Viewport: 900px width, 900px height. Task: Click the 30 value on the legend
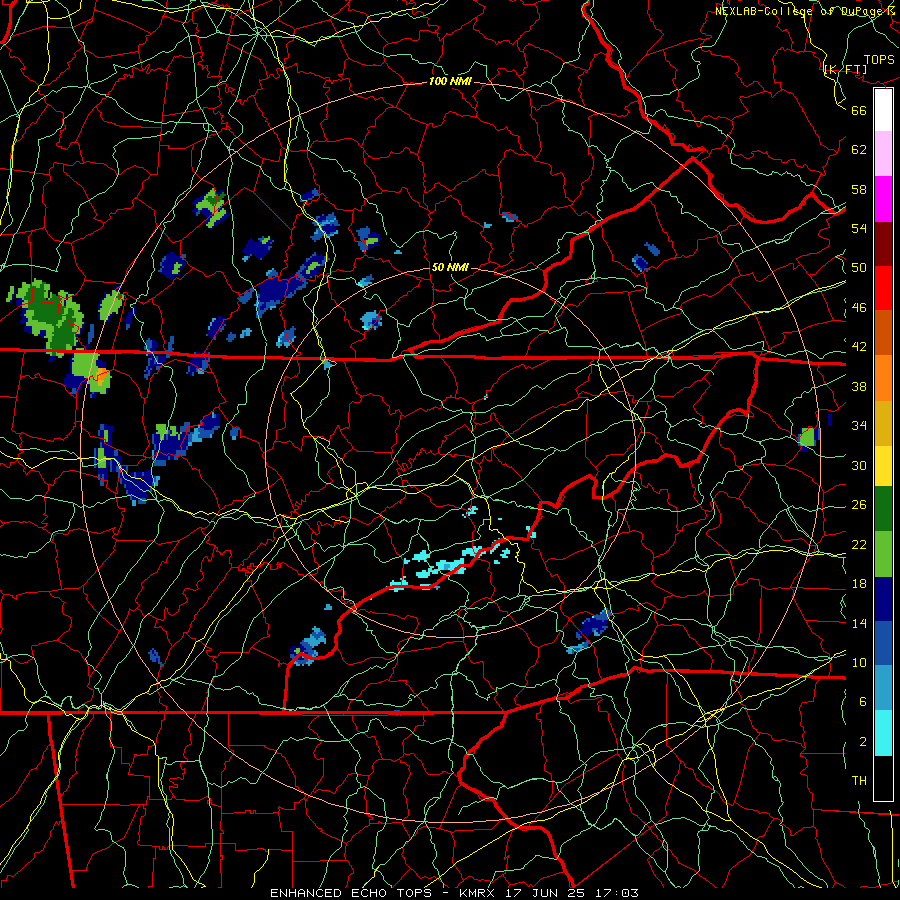pyautogui.click(x=859, y=465)
